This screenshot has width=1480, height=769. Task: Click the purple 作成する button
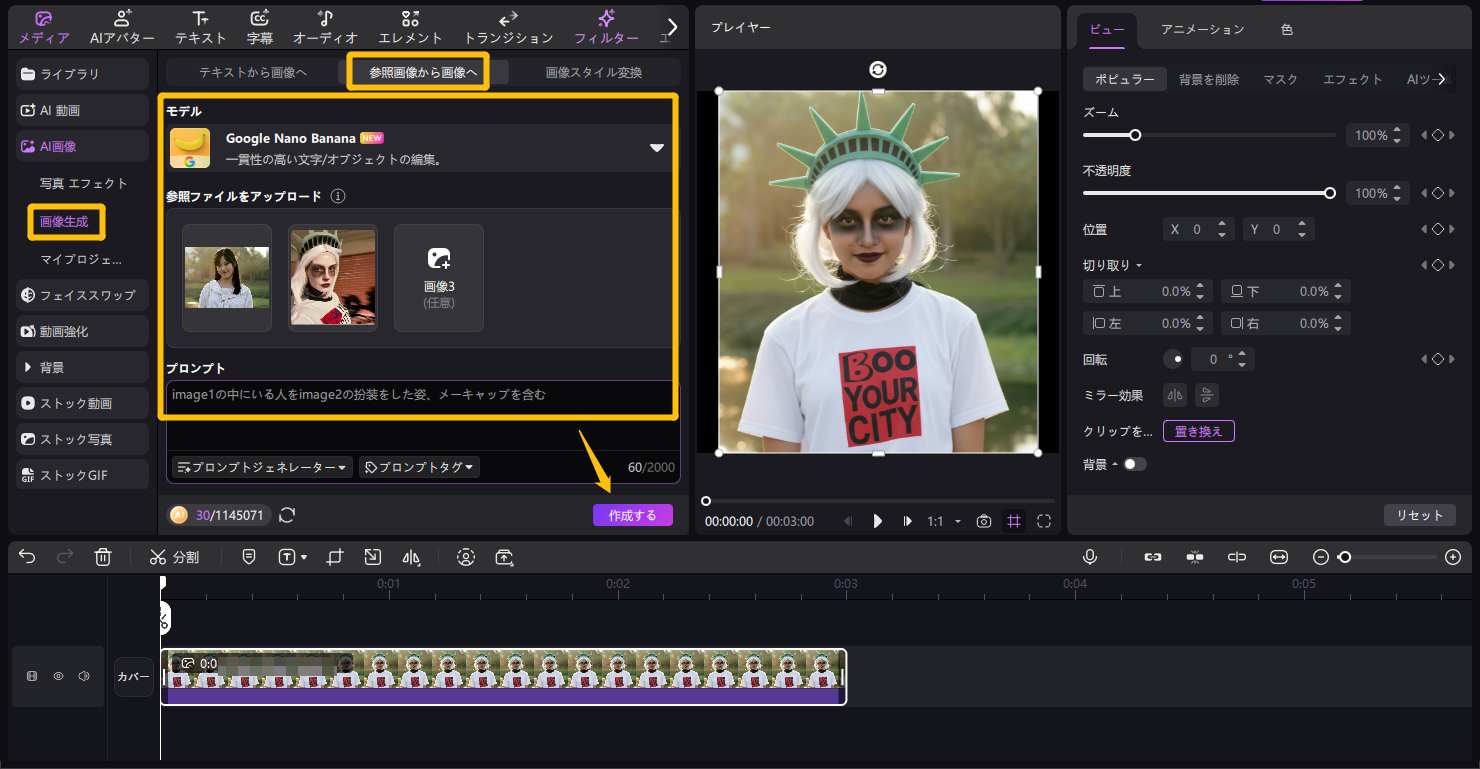pos(632,515)
